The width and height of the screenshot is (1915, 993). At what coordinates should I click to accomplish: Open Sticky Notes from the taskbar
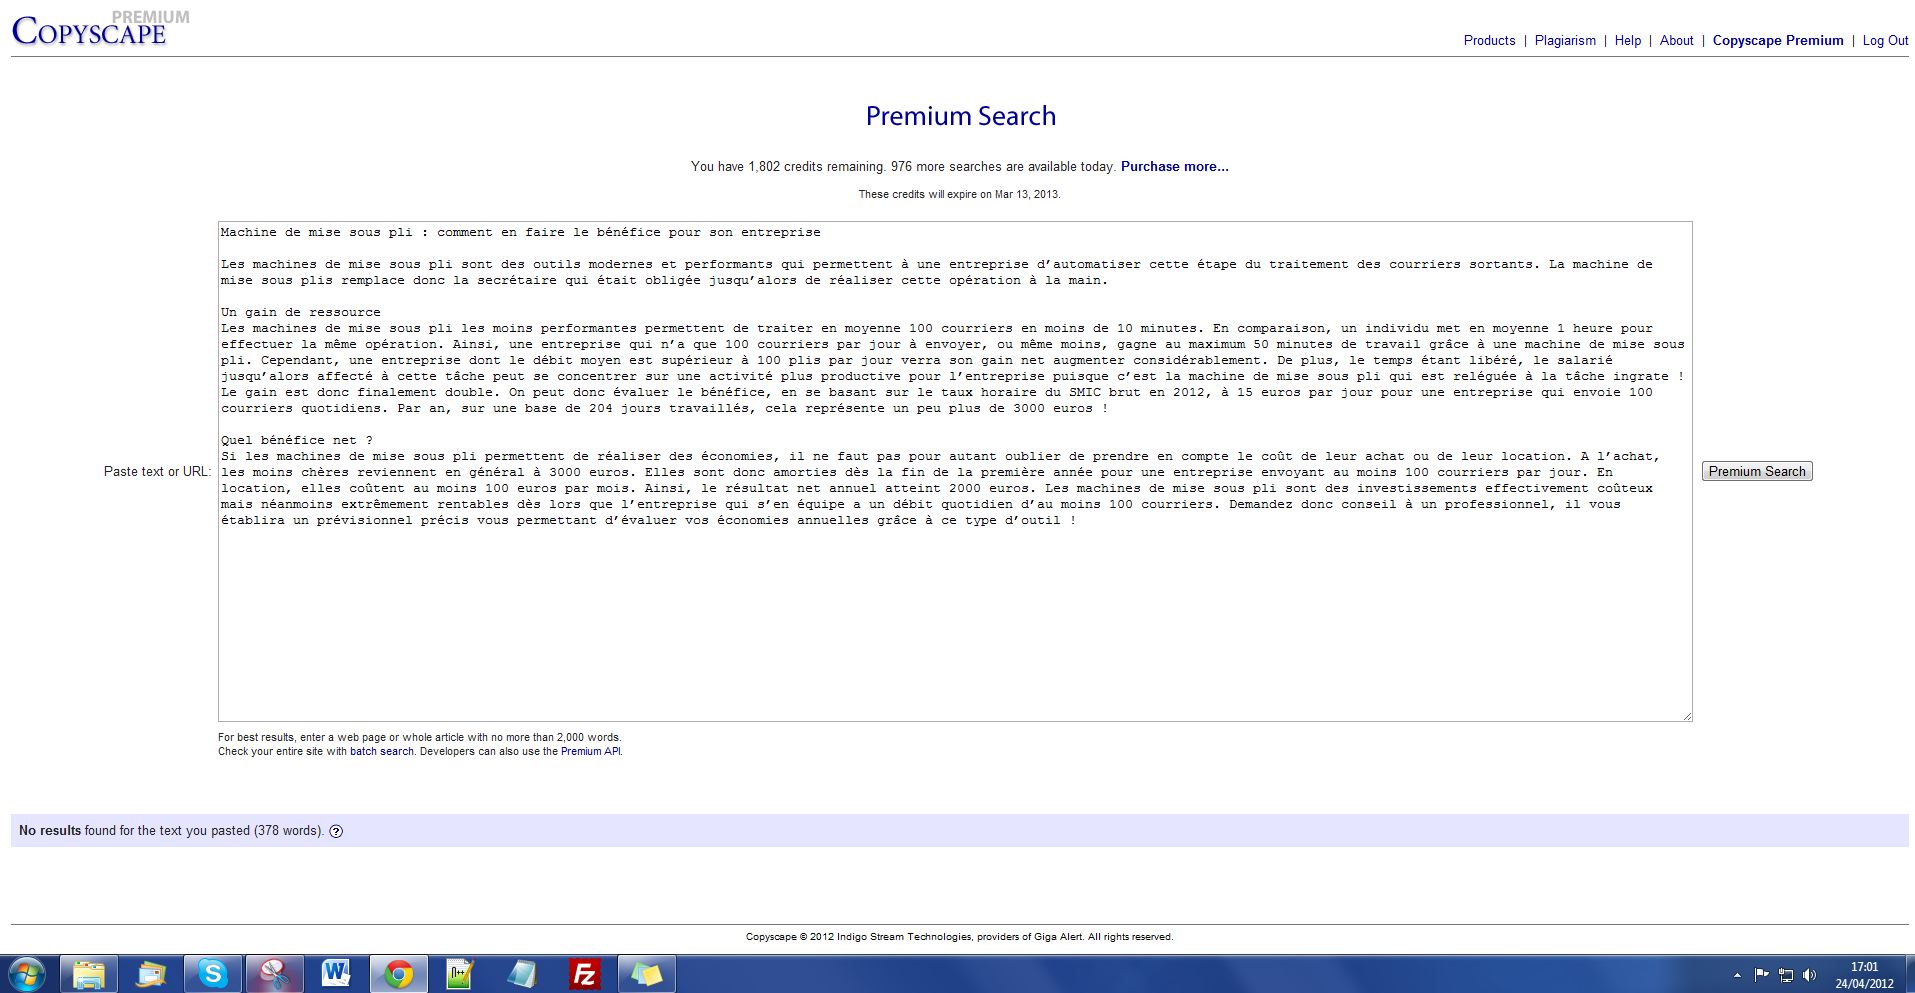(646, 973)
